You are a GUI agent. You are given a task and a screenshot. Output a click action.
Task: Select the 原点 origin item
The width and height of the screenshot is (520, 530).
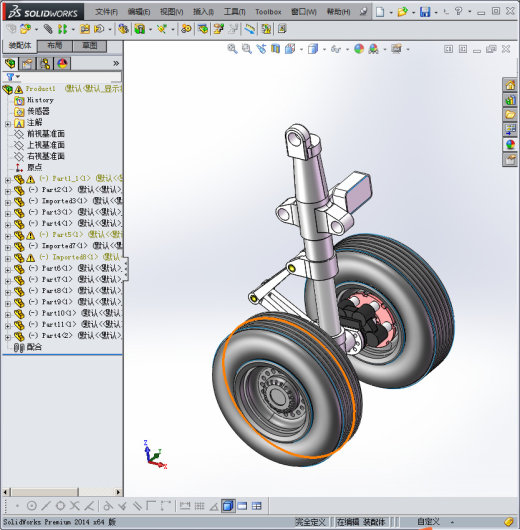pyautogui.click(x=34, y=167)
